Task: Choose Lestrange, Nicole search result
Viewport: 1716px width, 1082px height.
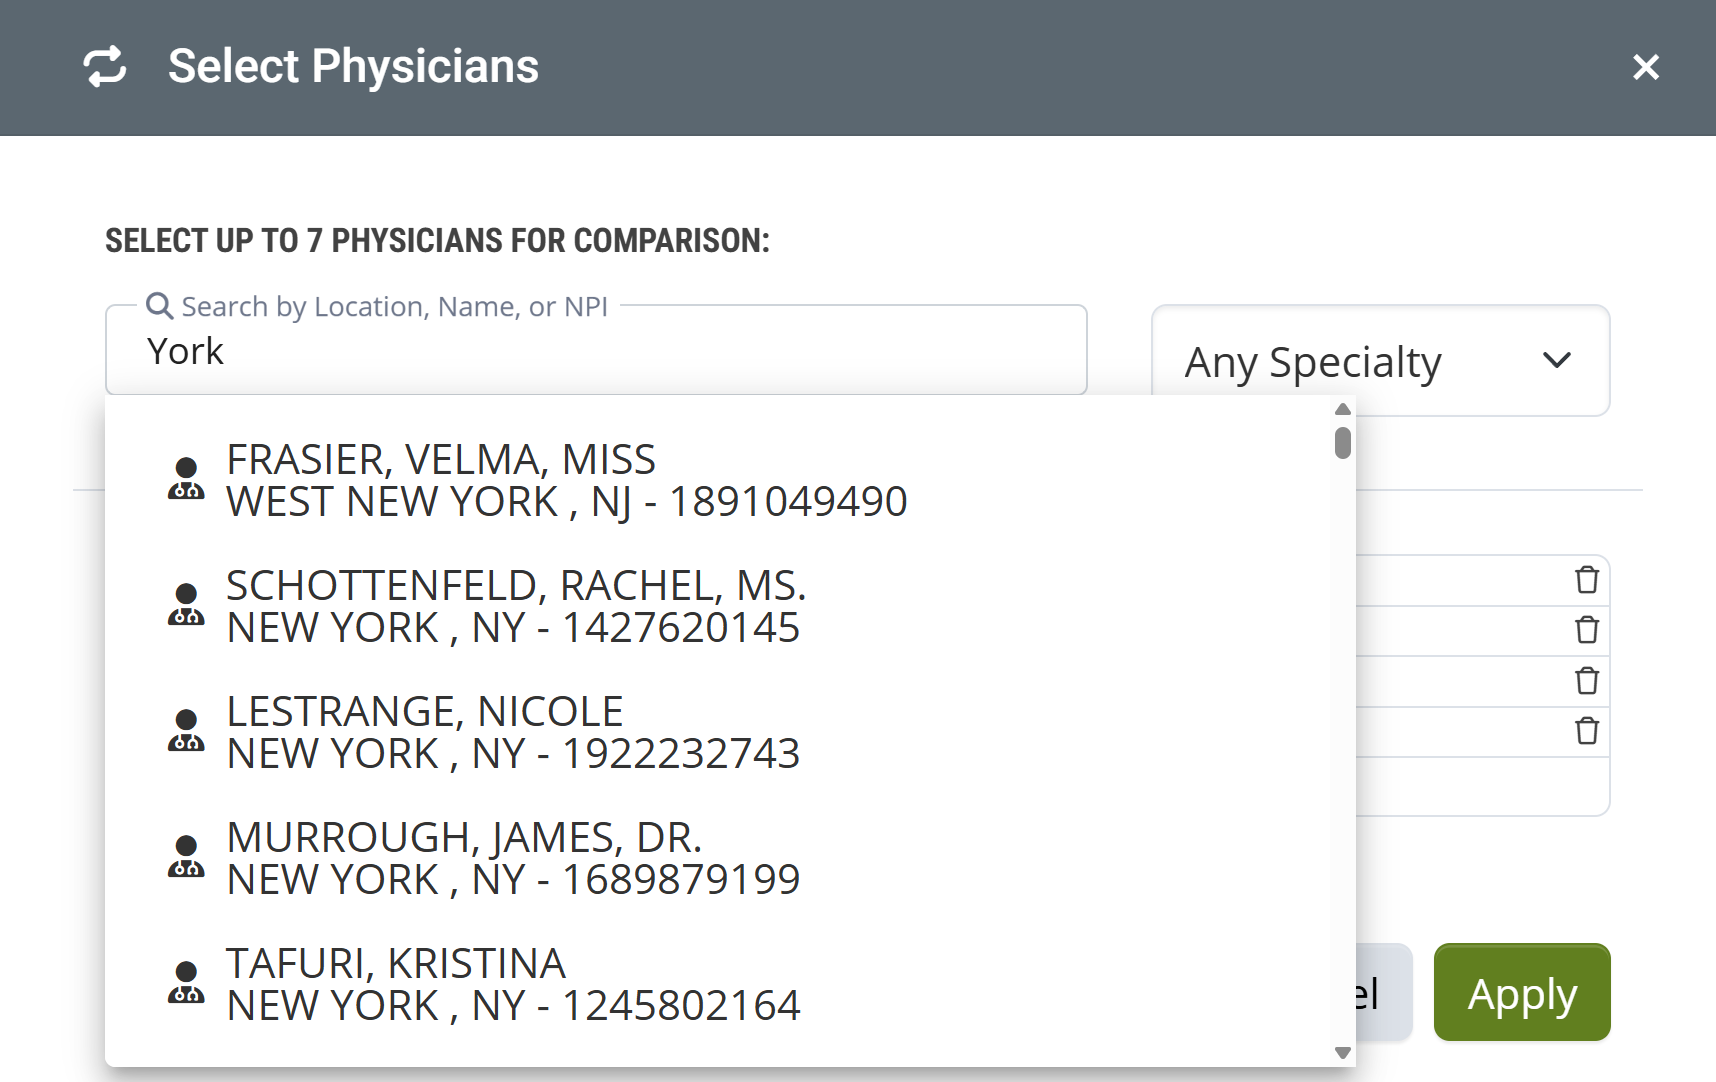Action: (513, 733)
